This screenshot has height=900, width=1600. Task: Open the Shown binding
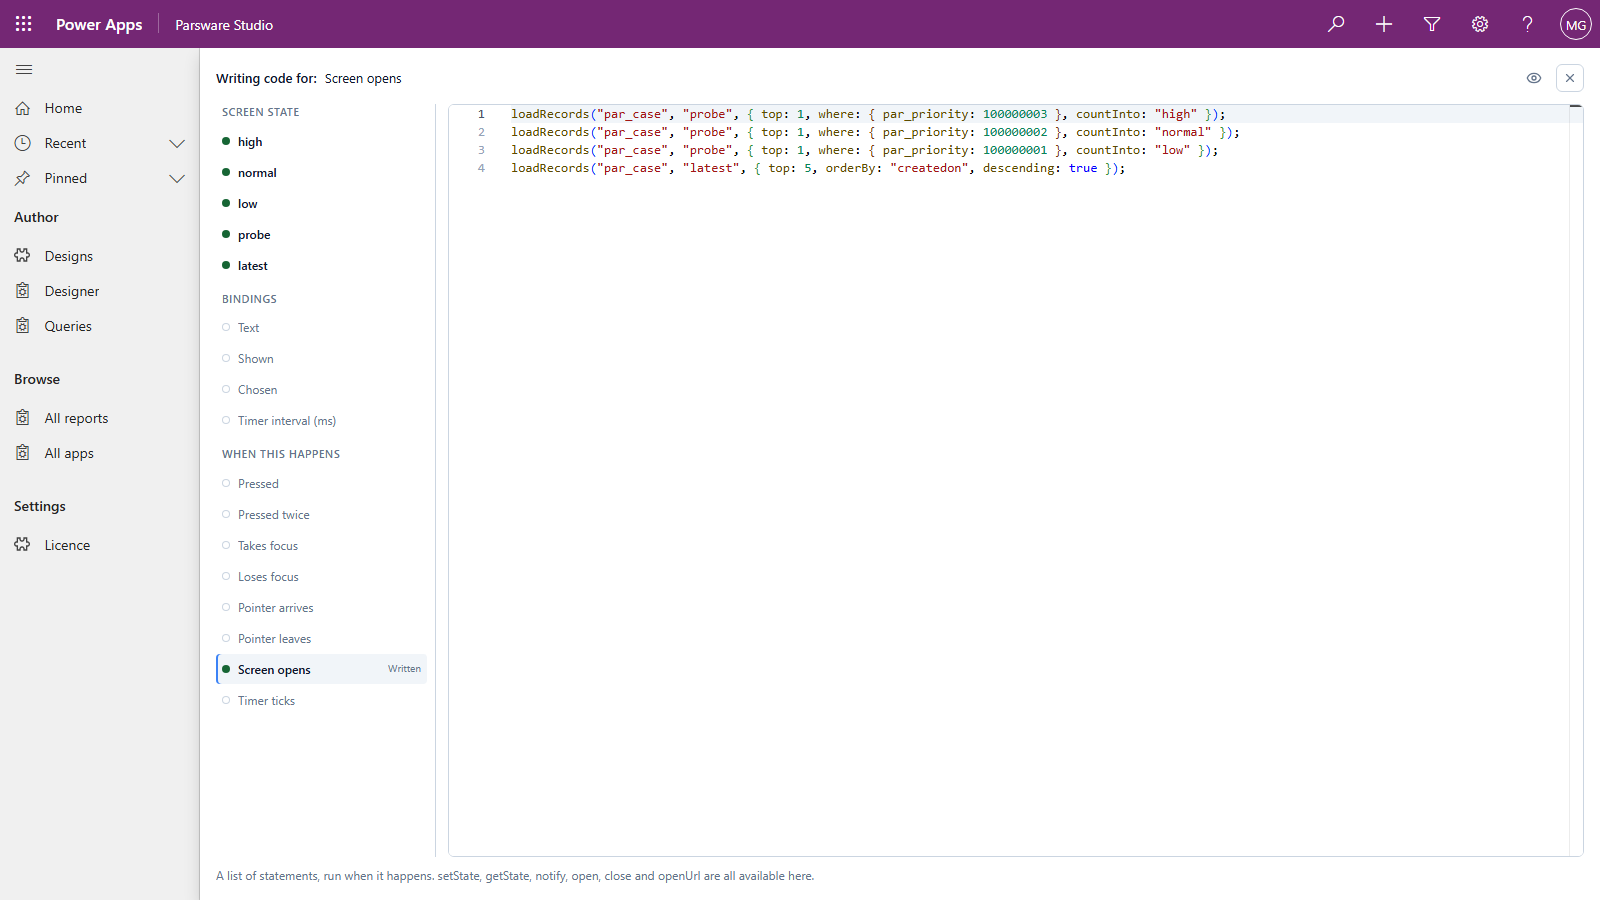[x=321, y=359]
